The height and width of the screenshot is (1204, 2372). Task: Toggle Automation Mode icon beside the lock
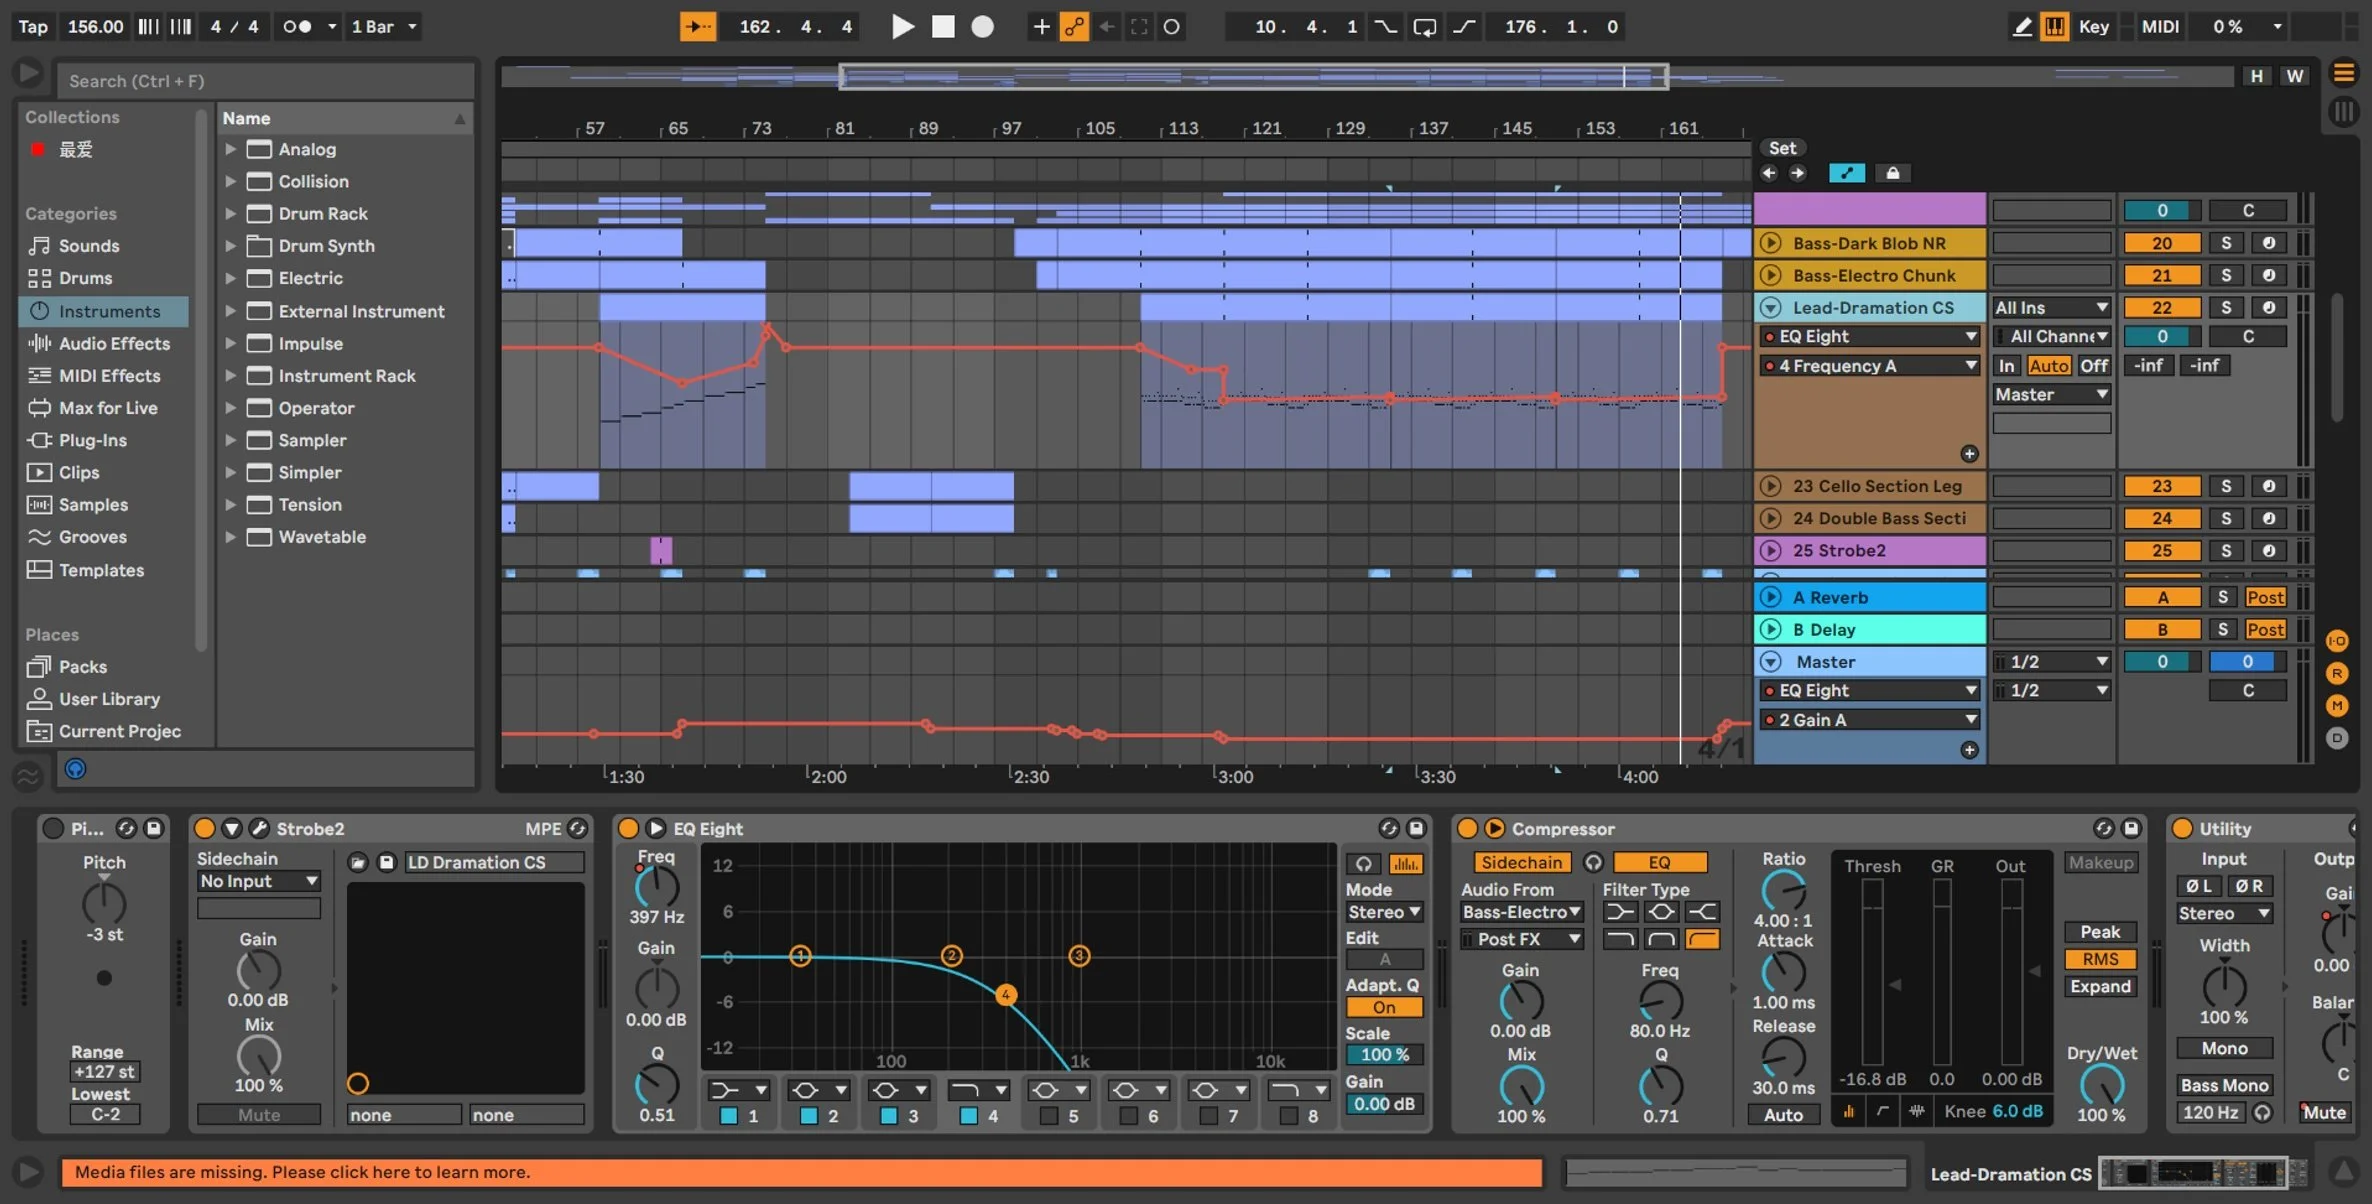click(x=1847, y=173)
